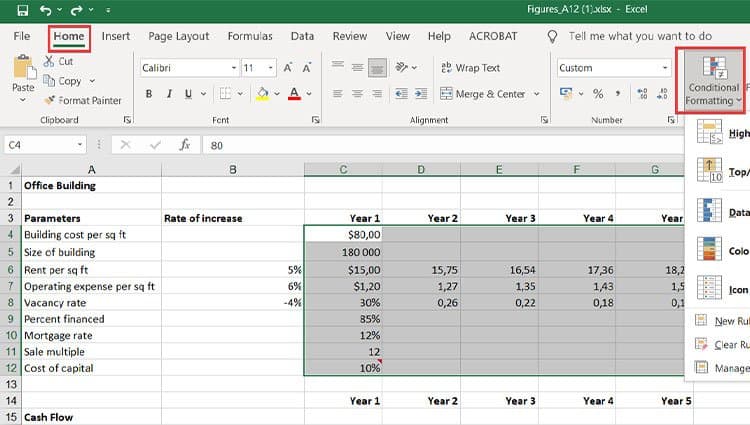This screenshot has height=425, width=750.
Task: Toggle Italic formatting
Action: coord(169,94)
